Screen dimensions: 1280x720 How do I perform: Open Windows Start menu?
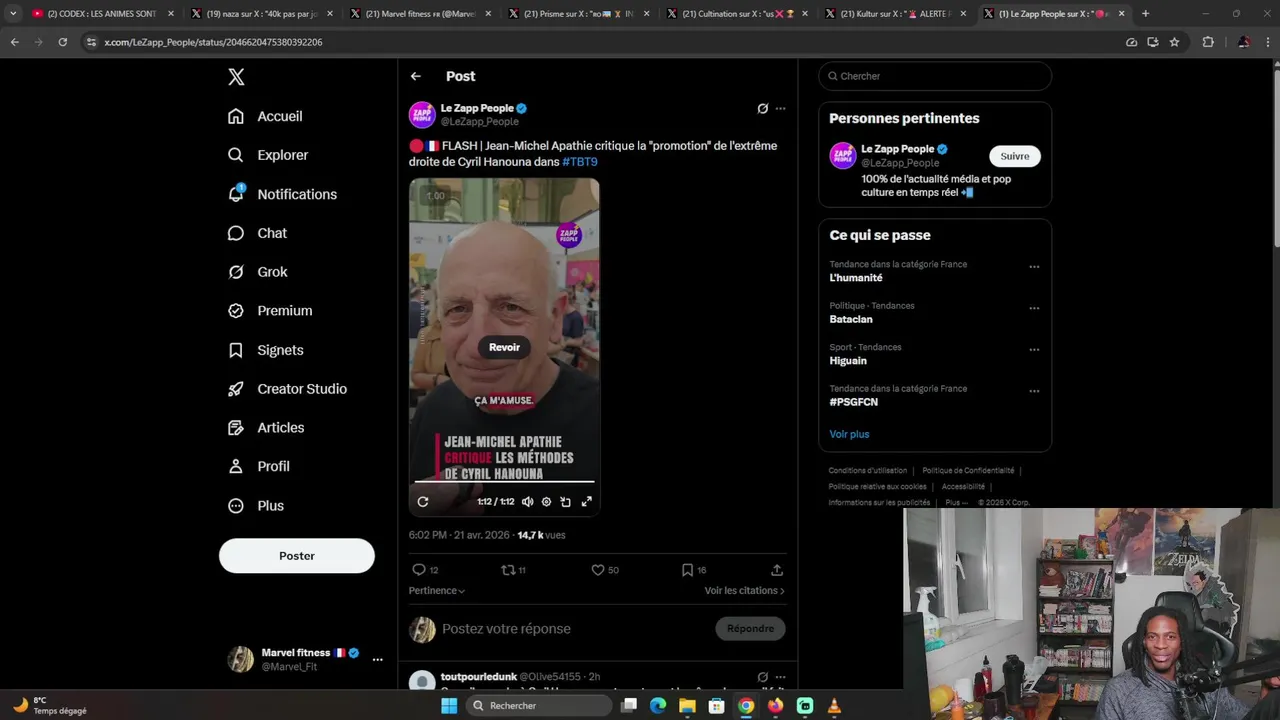pyautogui.click(x=449, y=706)
